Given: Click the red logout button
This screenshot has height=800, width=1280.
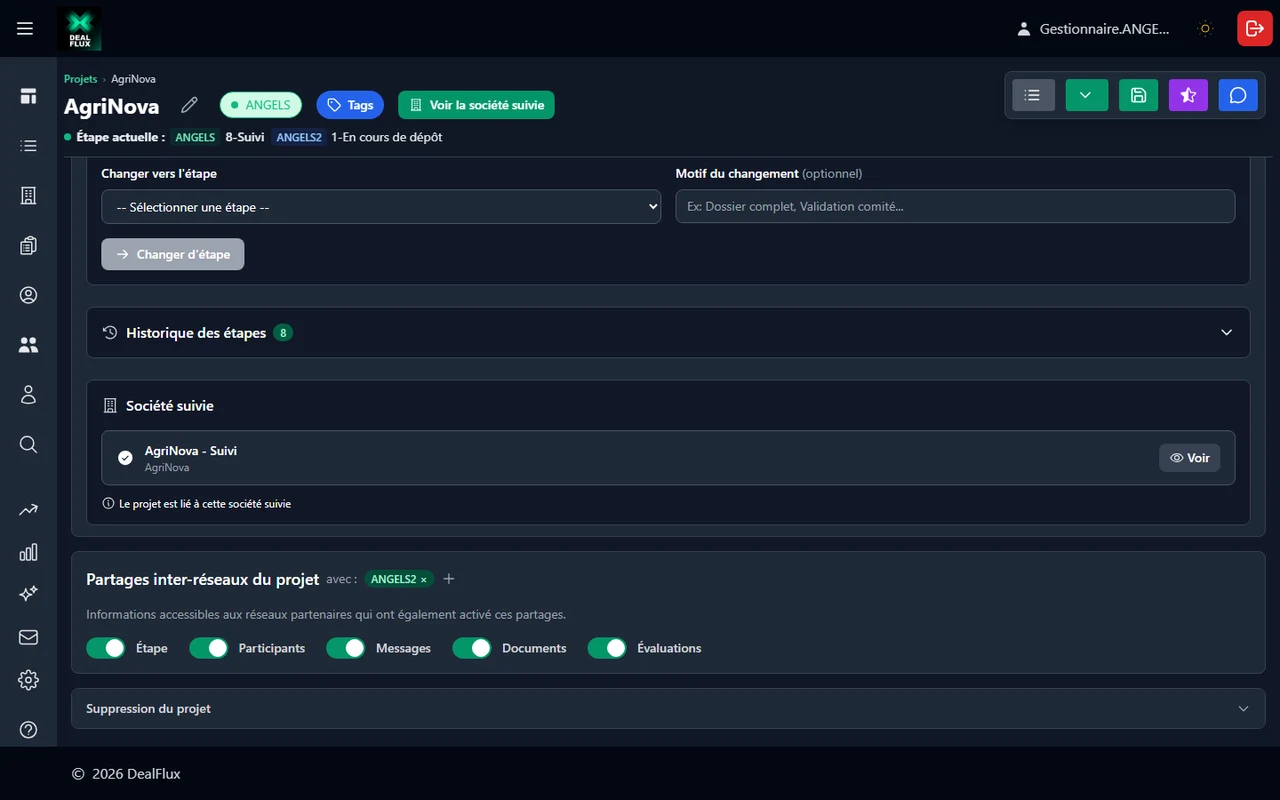Looking at the screenshot, I should coord(1255,29).
